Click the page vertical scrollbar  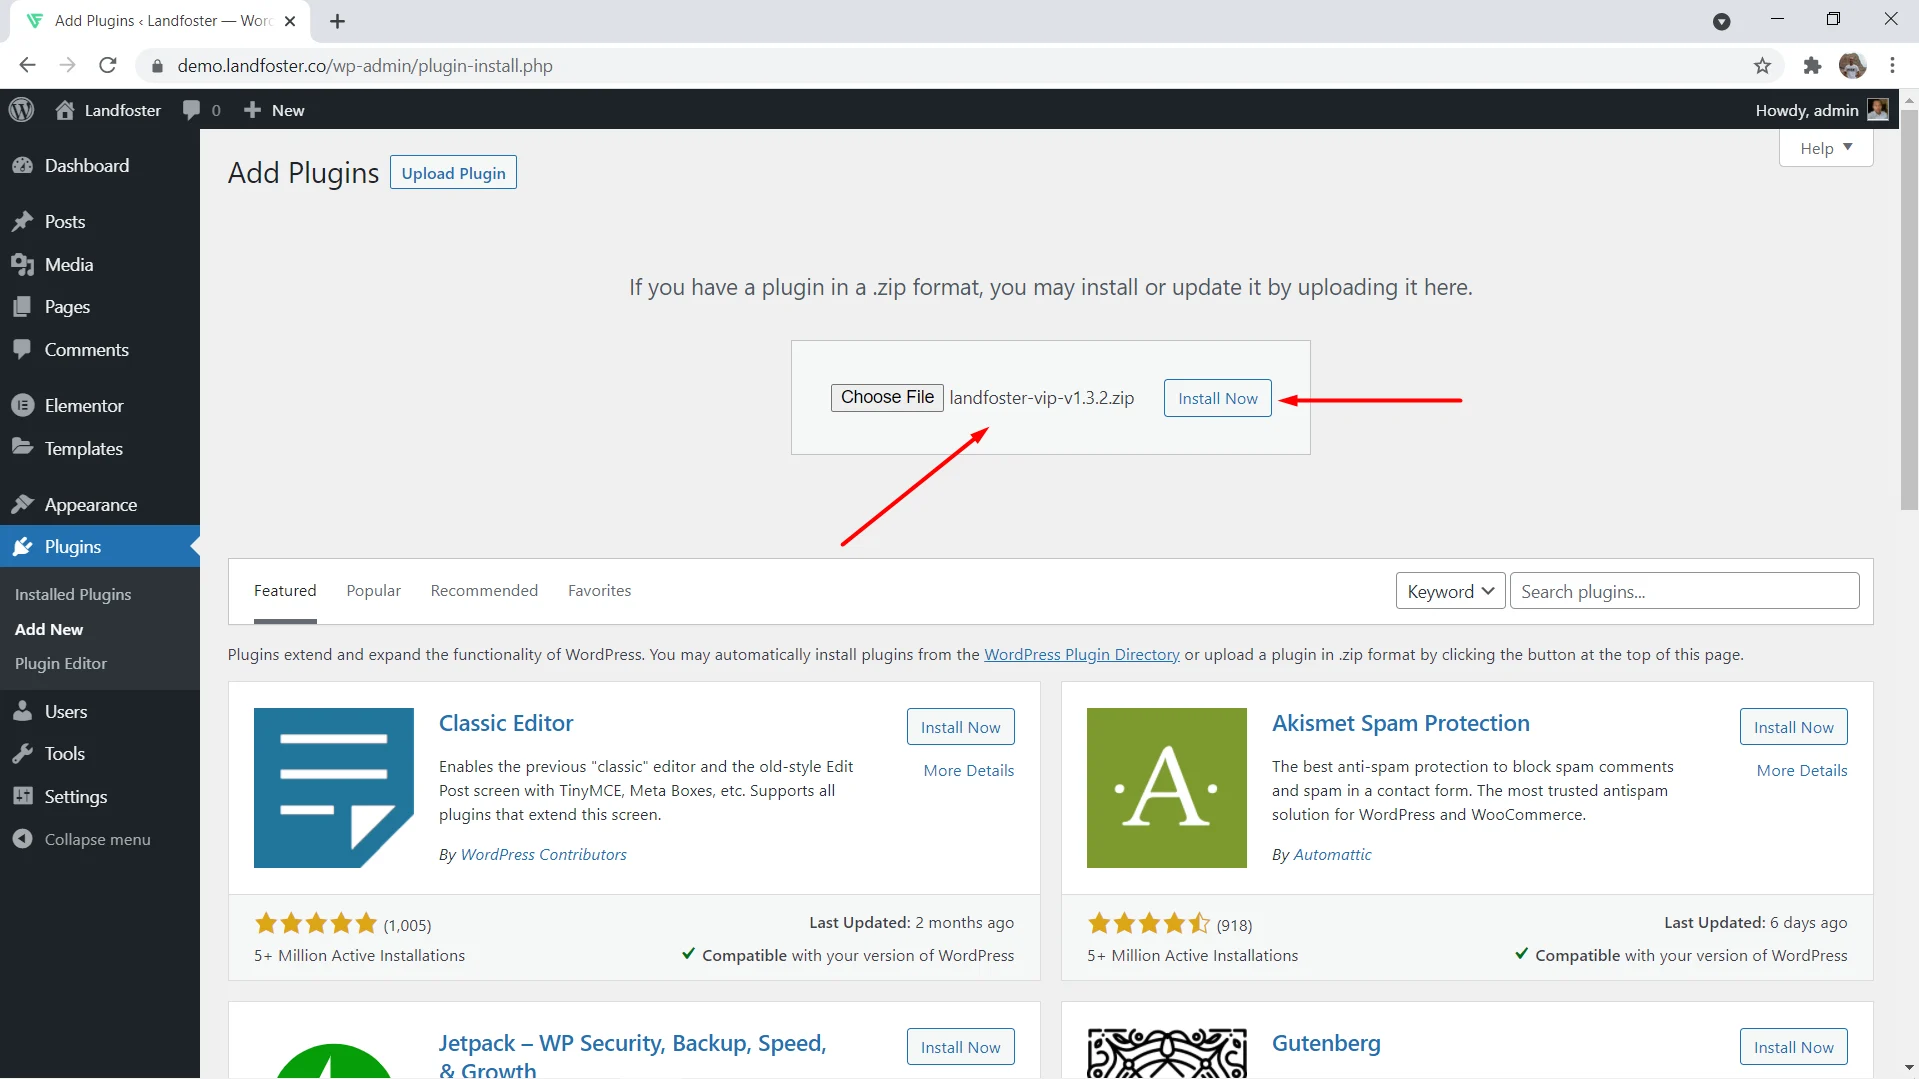(x=1909, y=310)
